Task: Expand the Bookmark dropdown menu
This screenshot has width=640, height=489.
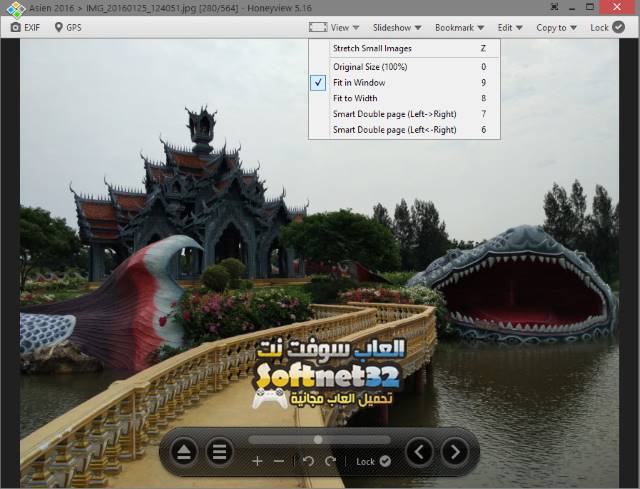Action: pos(460,27)
